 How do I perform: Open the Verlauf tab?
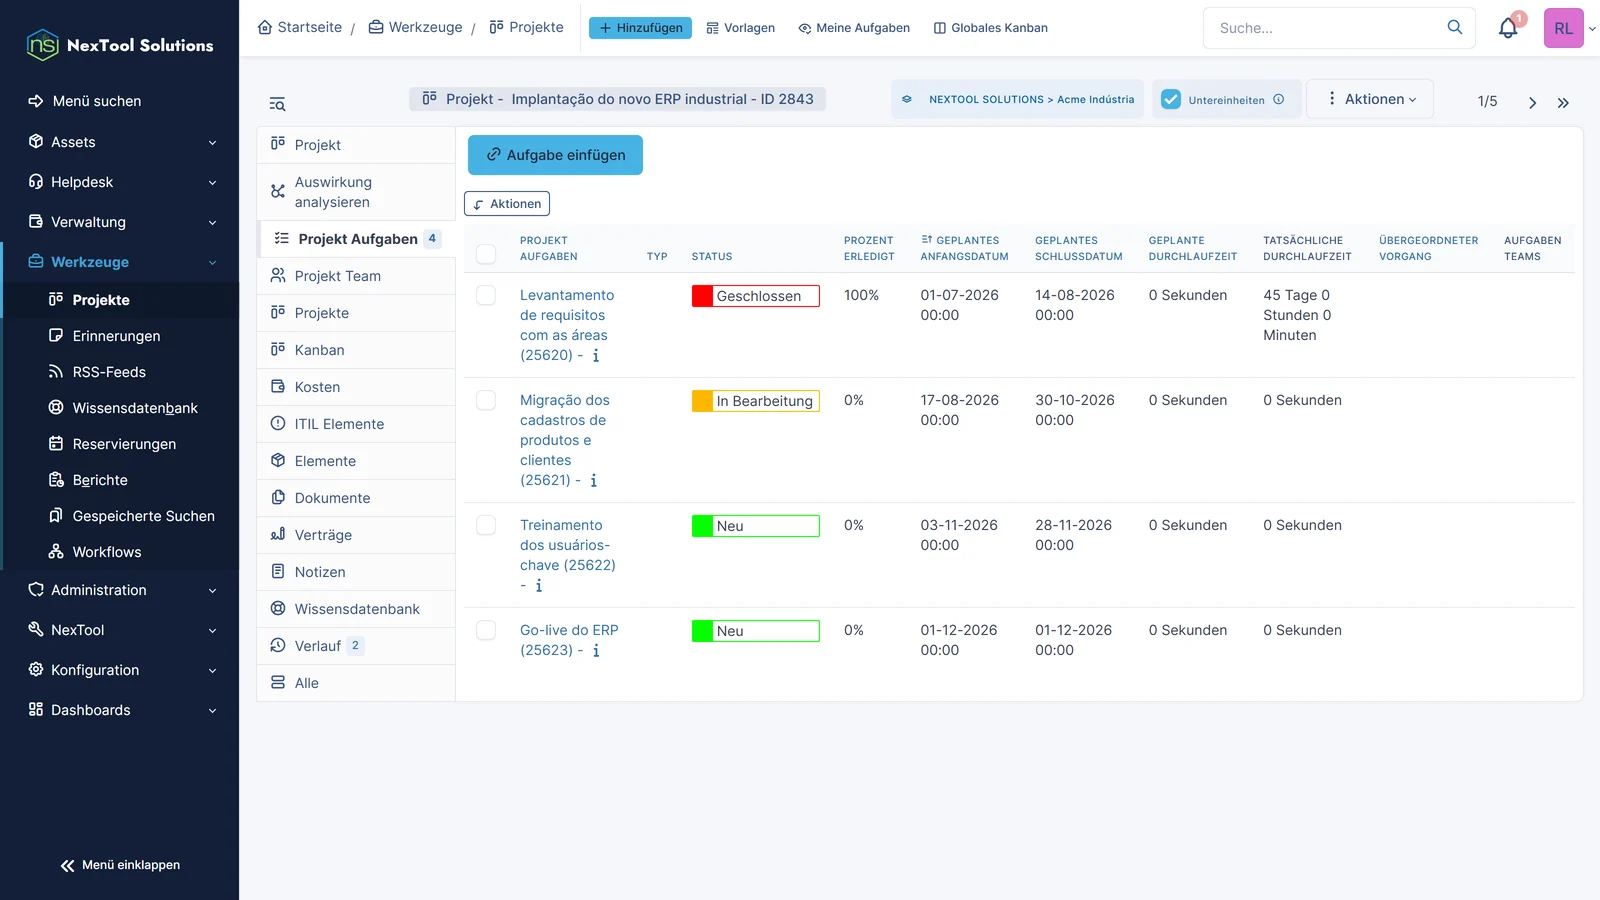click(x=356, y=646)
